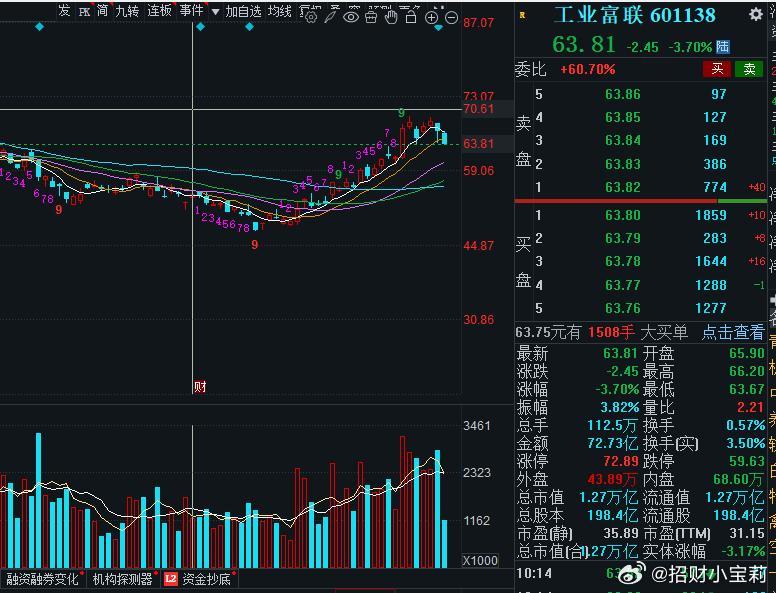Click the stock name 工业富联 601138
The height and width of the screenshot is (593, 776).
click(634, 15)
